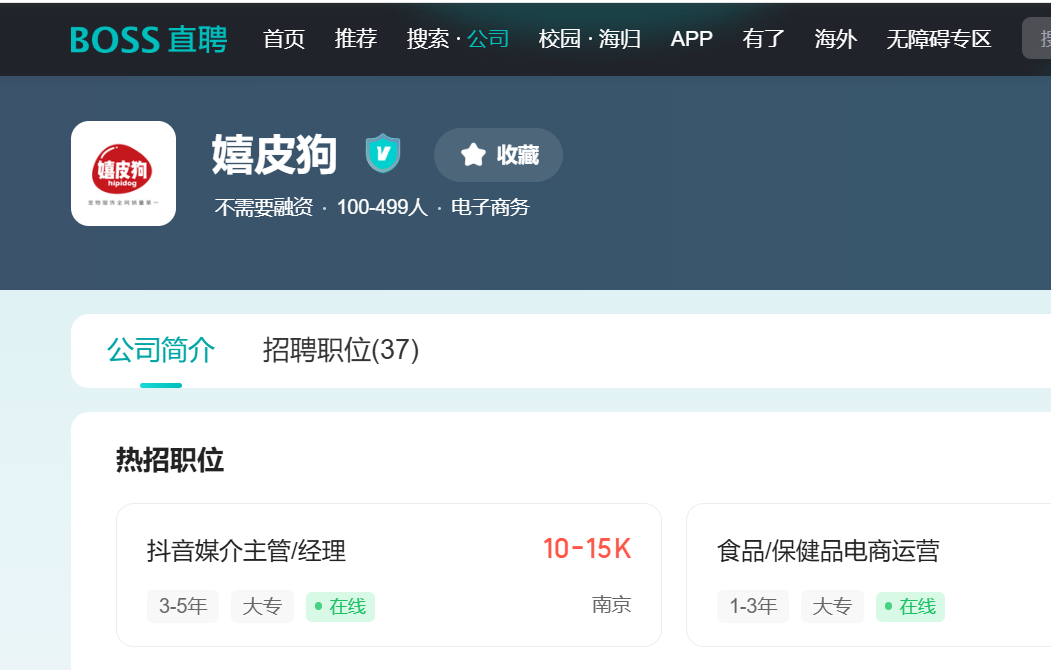The width and height of the screenshot is (1051, 670).
Task: Click the 不需要融资 funding status text
Action: pos(263,207)
